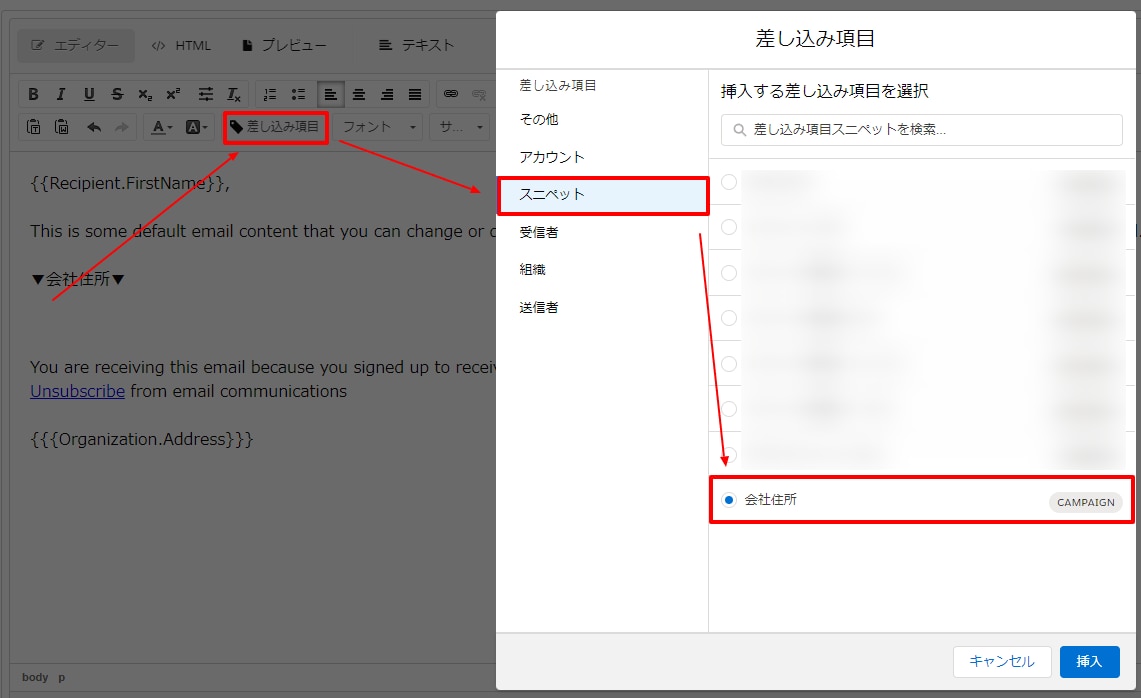
Task: Undo the last edit
Action: point(94,127)
